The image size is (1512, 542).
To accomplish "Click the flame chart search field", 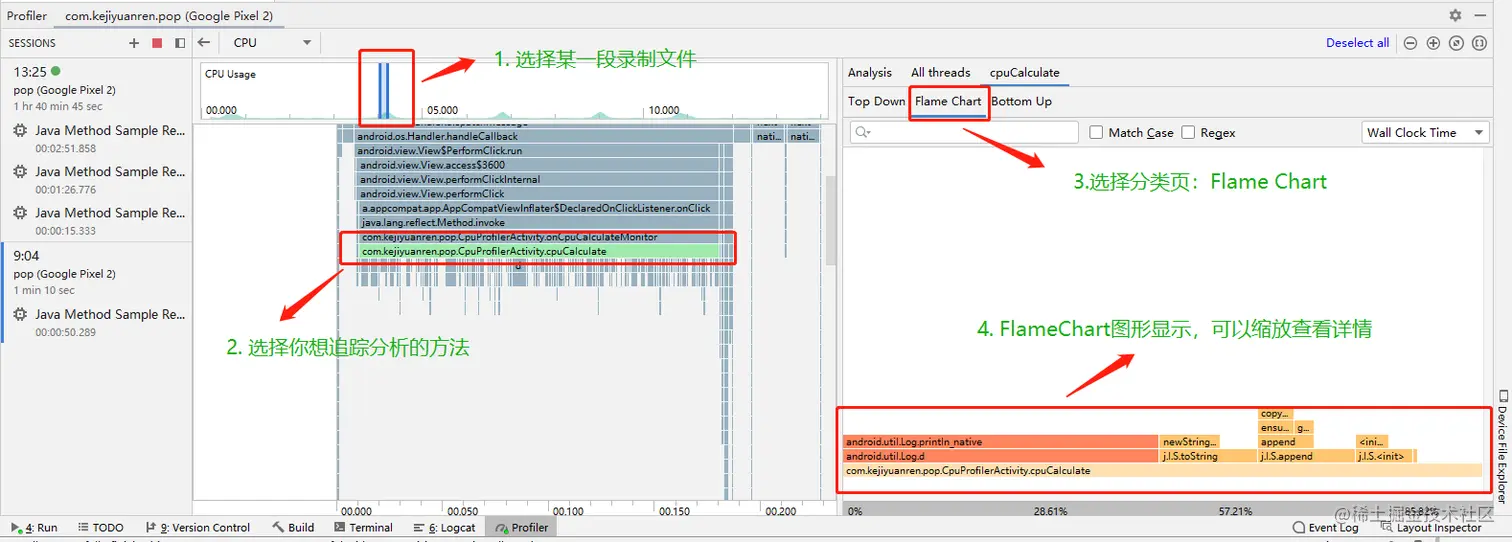I will [964, 132].
